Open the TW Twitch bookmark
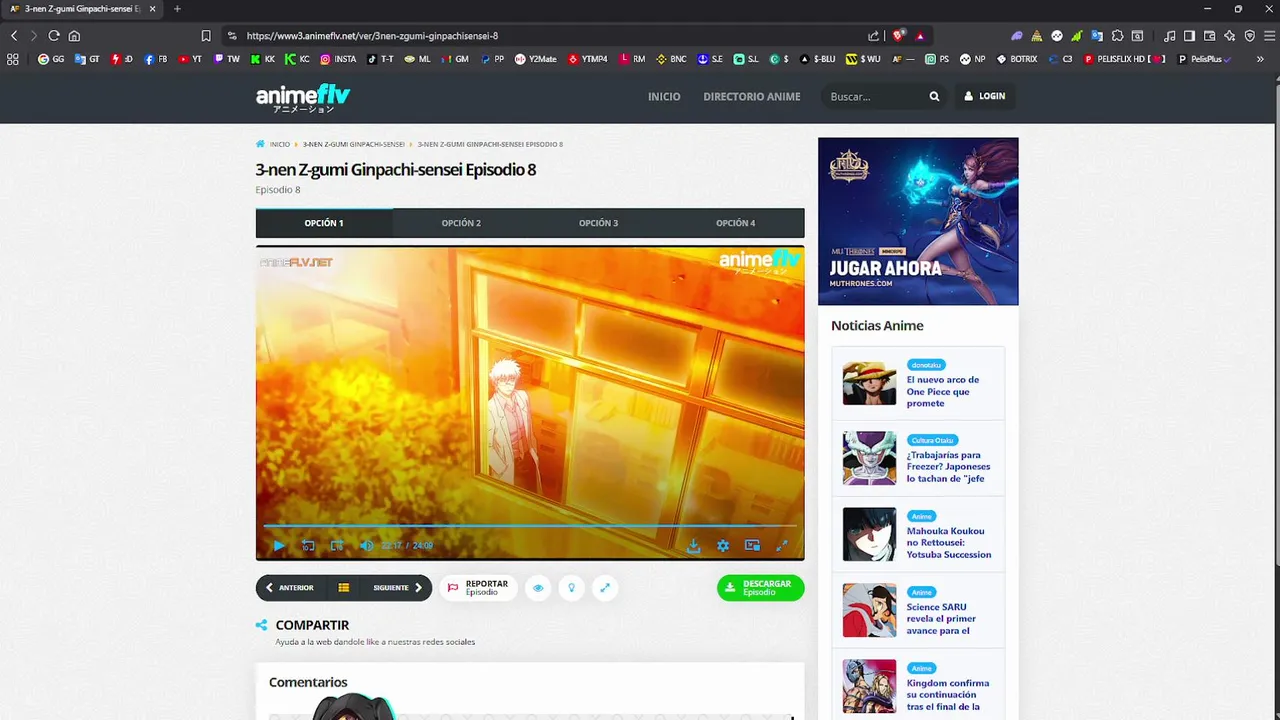1280x720 pixels. (x=227, y=59)
